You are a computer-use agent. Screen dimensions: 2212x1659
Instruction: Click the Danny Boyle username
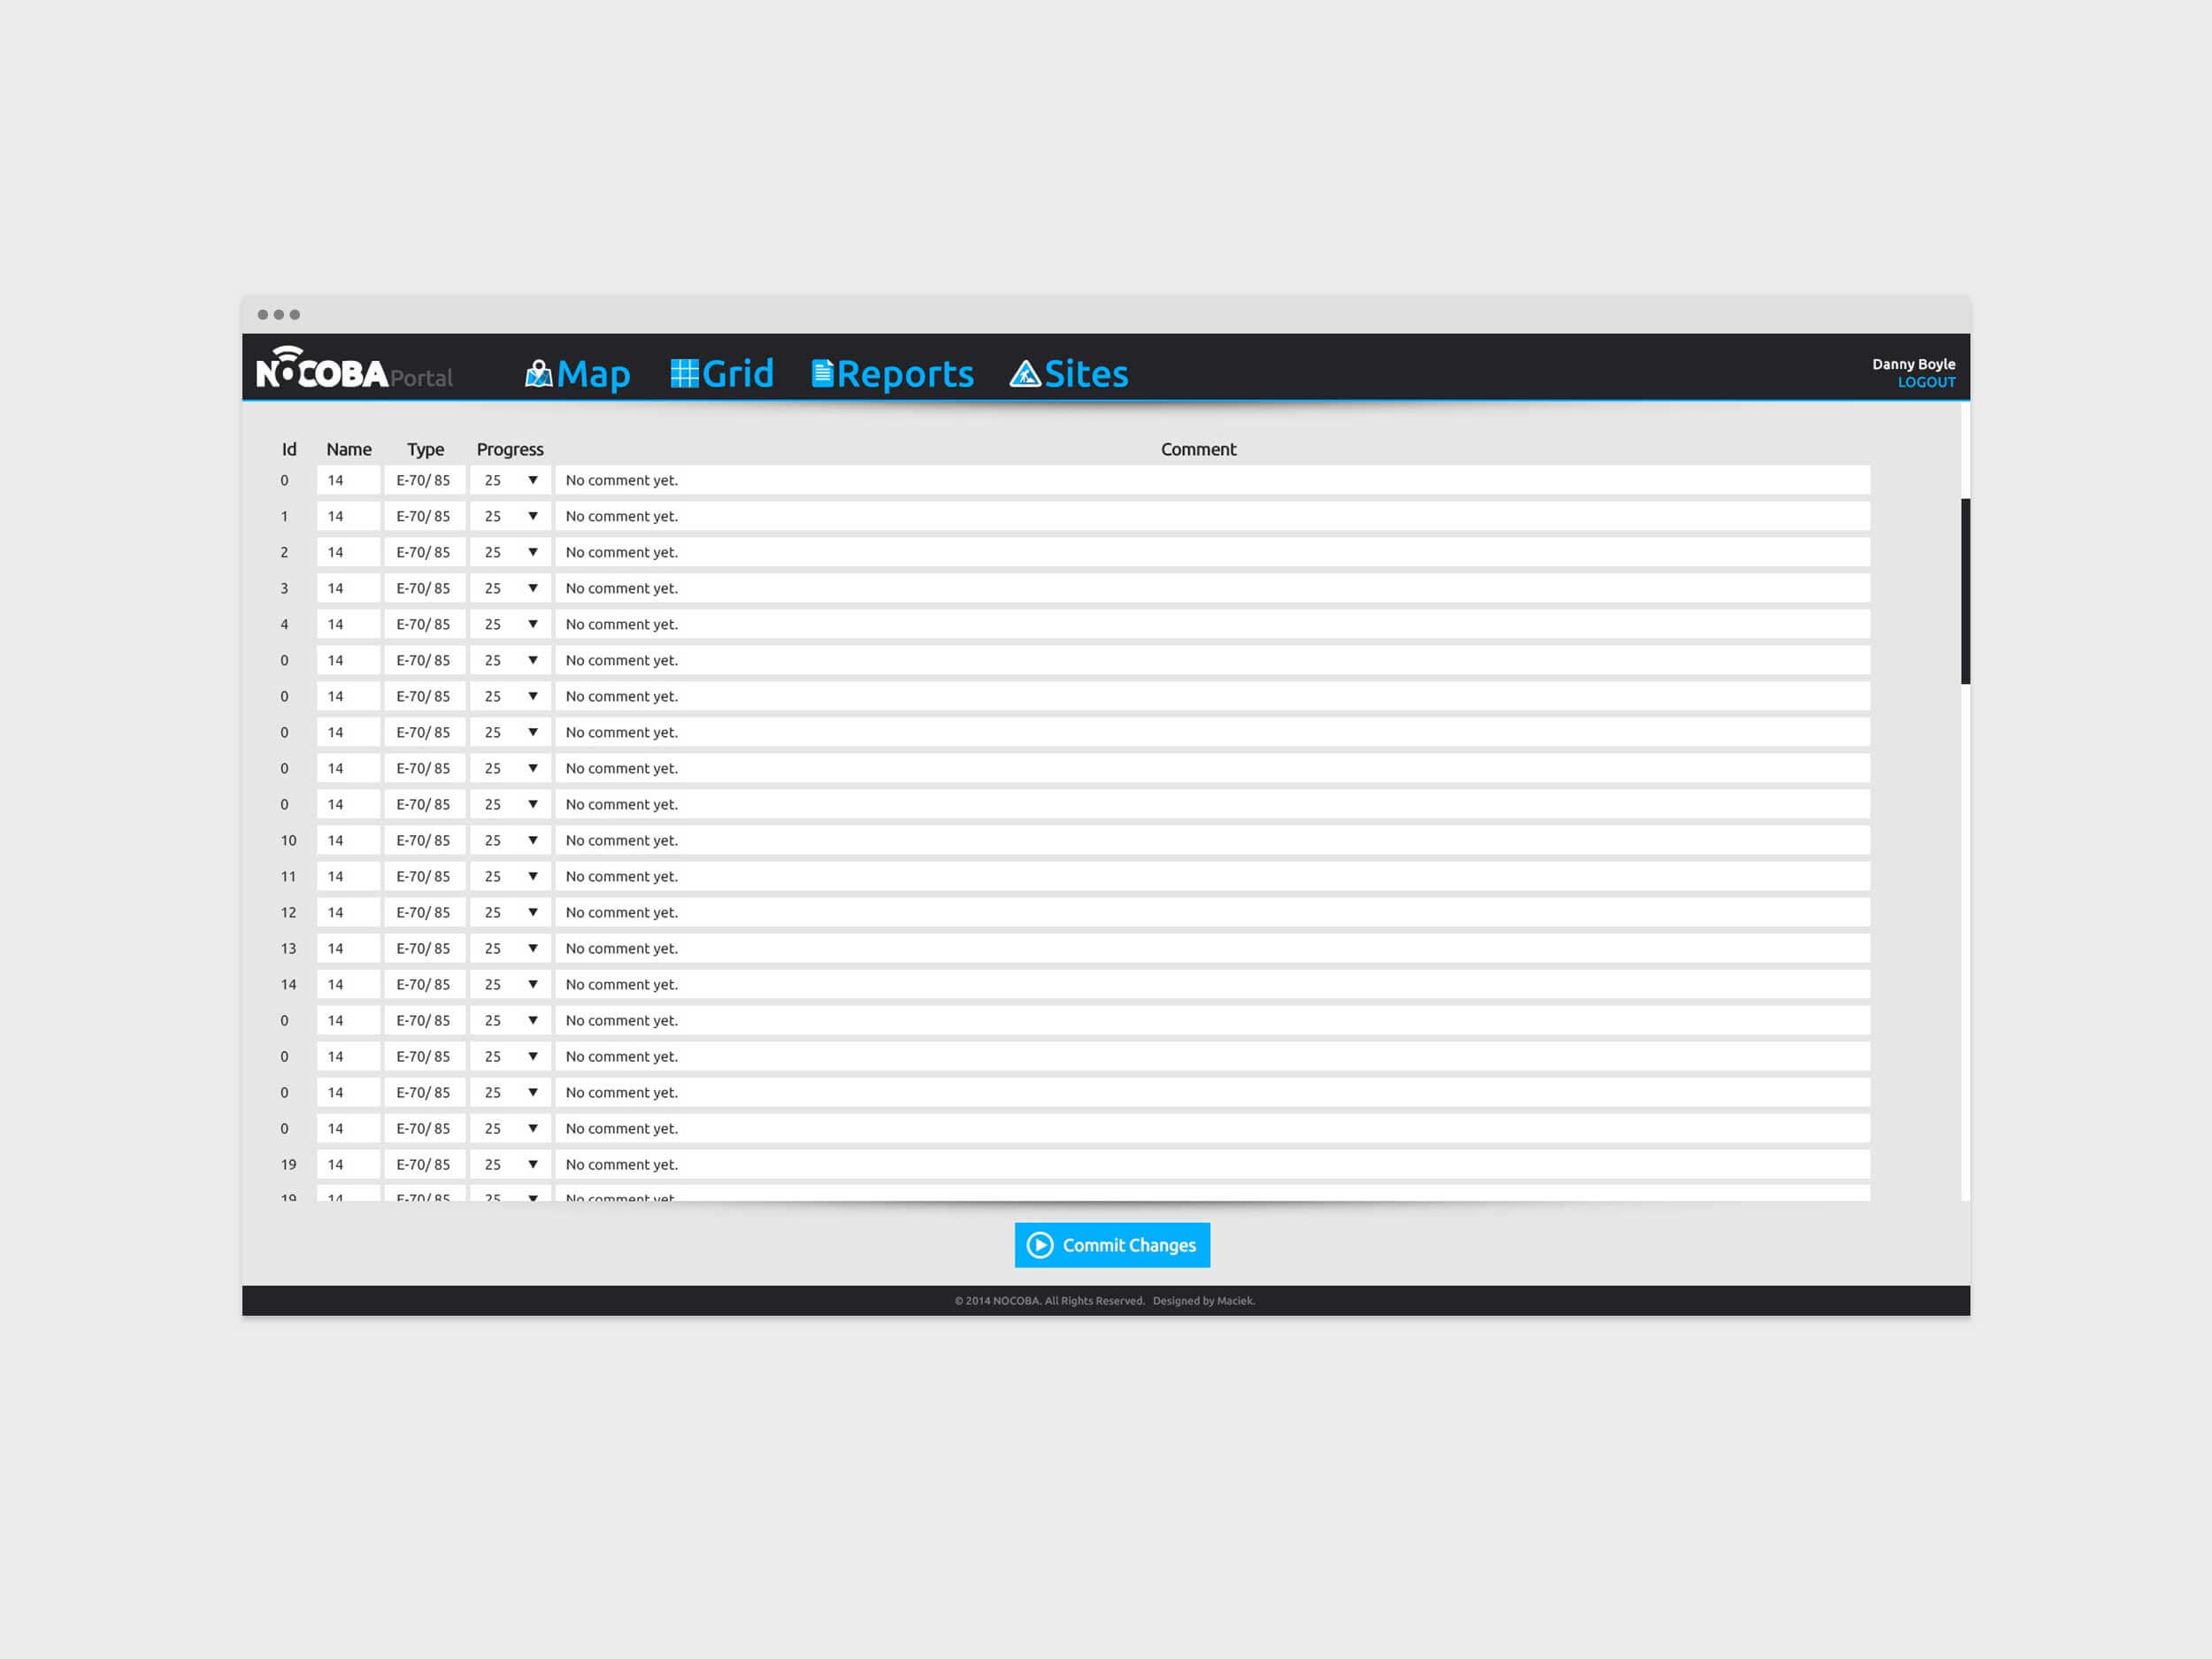tap(1913, 364)
